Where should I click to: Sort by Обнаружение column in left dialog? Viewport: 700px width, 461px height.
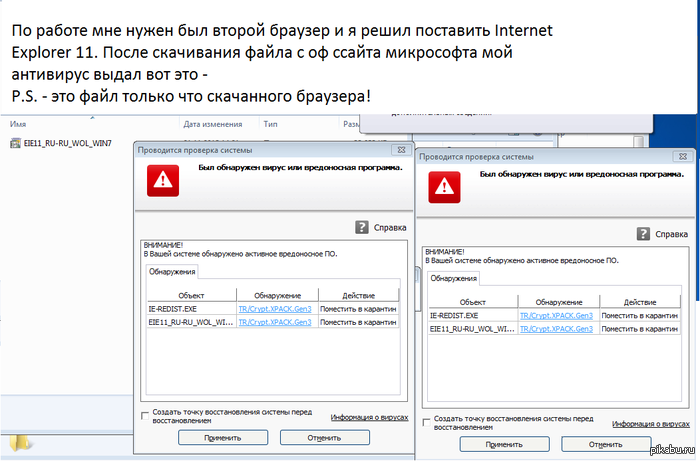(277, 295)
